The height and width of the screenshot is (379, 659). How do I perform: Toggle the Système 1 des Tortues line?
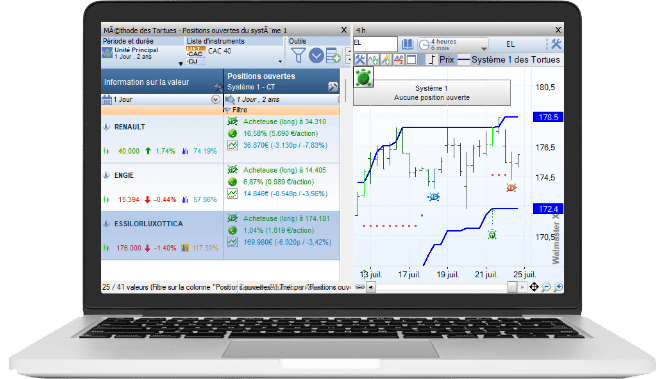(x=509, y=60)
